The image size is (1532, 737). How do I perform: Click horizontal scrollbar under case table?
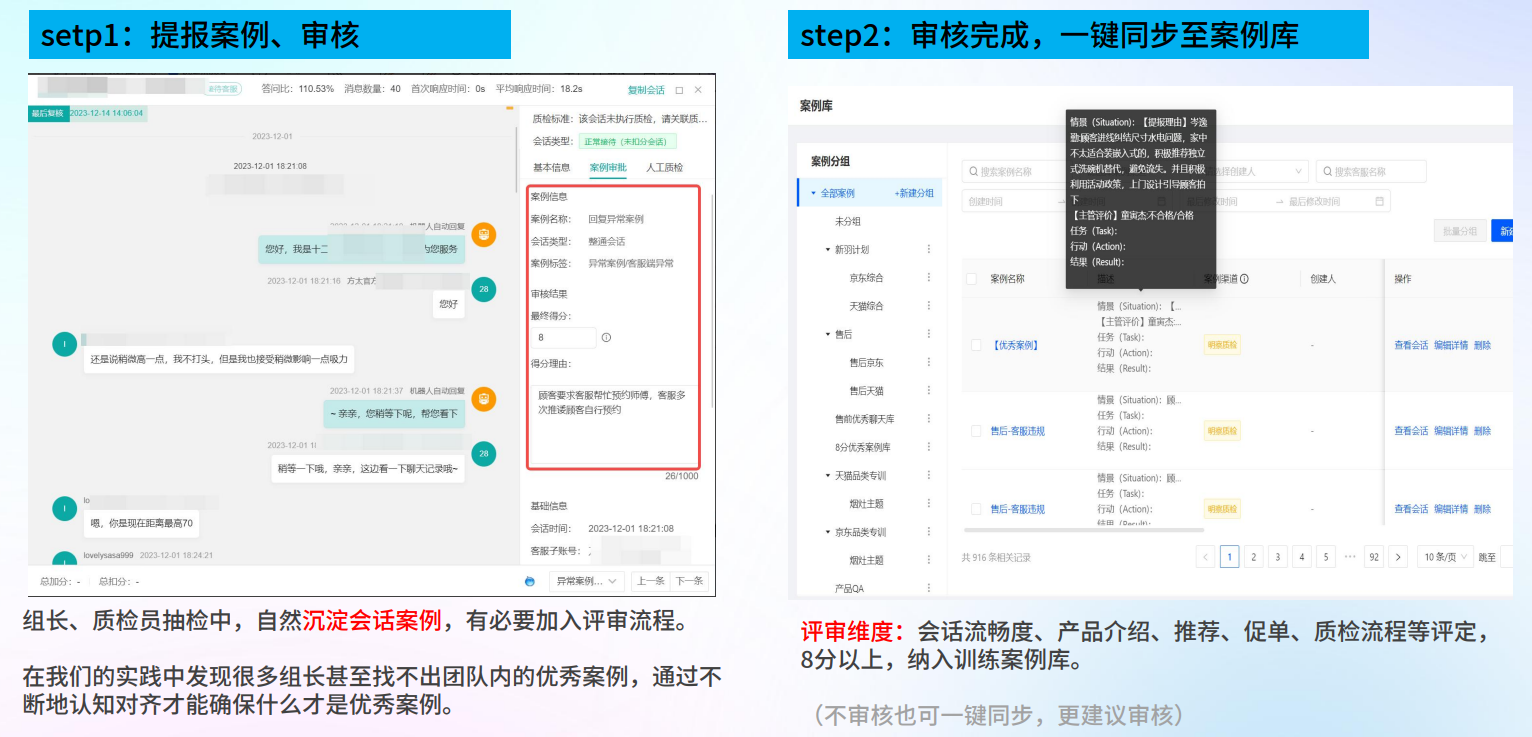(x=1083, y=529)
